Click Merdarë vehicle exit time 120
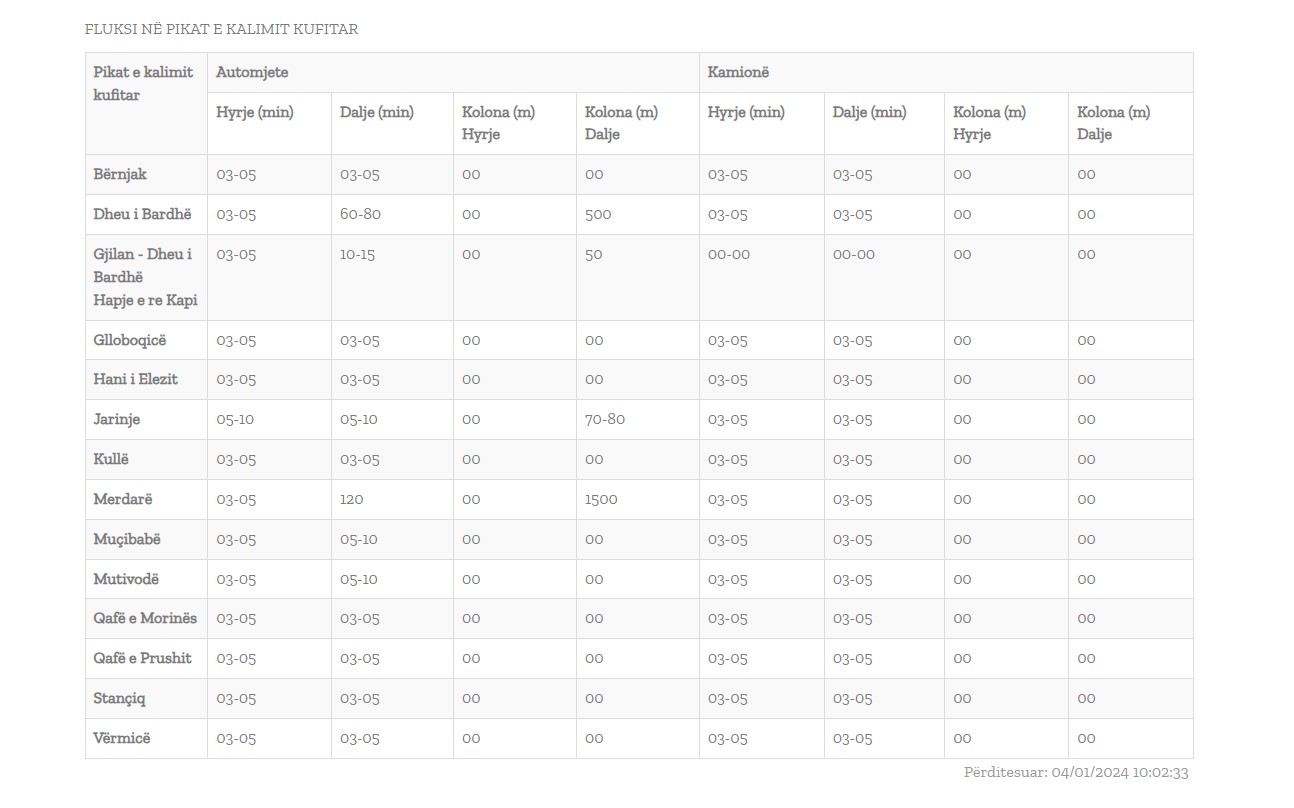The height and width of the screenshot is (808, 1294). coord(352,499)
